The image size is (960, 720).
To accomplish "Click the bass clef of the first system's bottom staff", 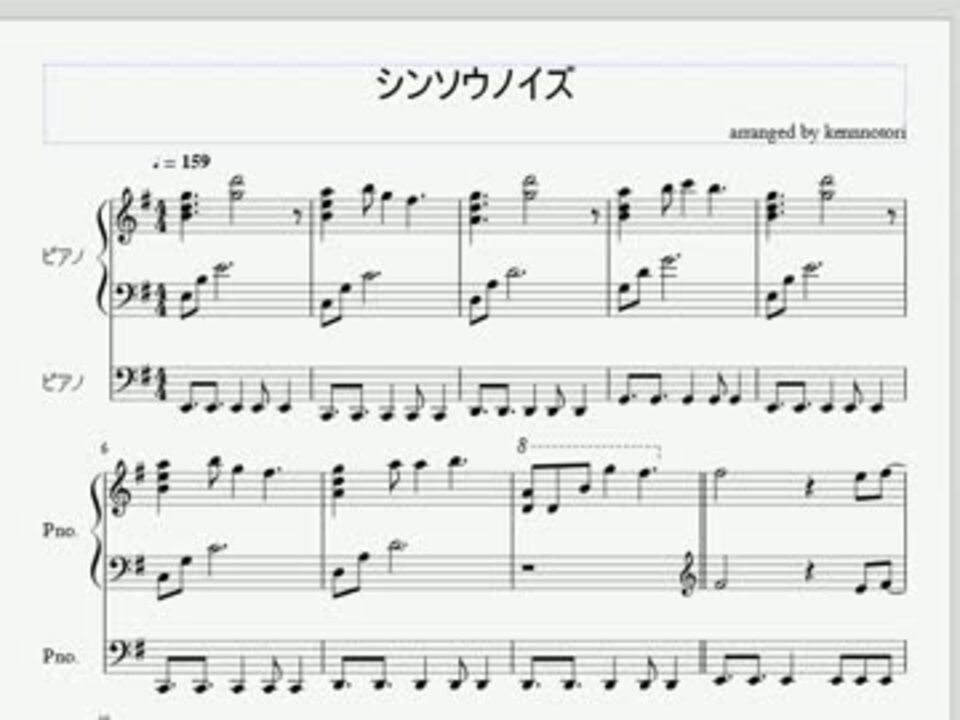I will point(124,380).
